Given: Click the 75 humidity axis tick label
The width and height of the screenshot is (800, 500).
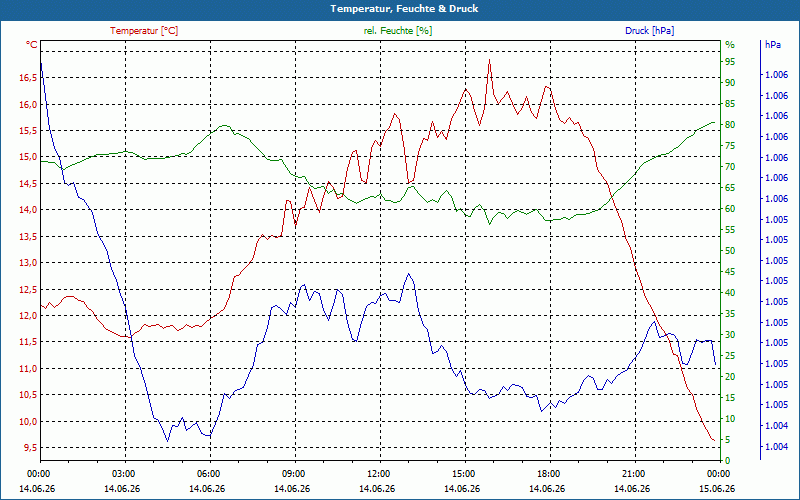Looking at the screenshot, I should coord(730,146).
